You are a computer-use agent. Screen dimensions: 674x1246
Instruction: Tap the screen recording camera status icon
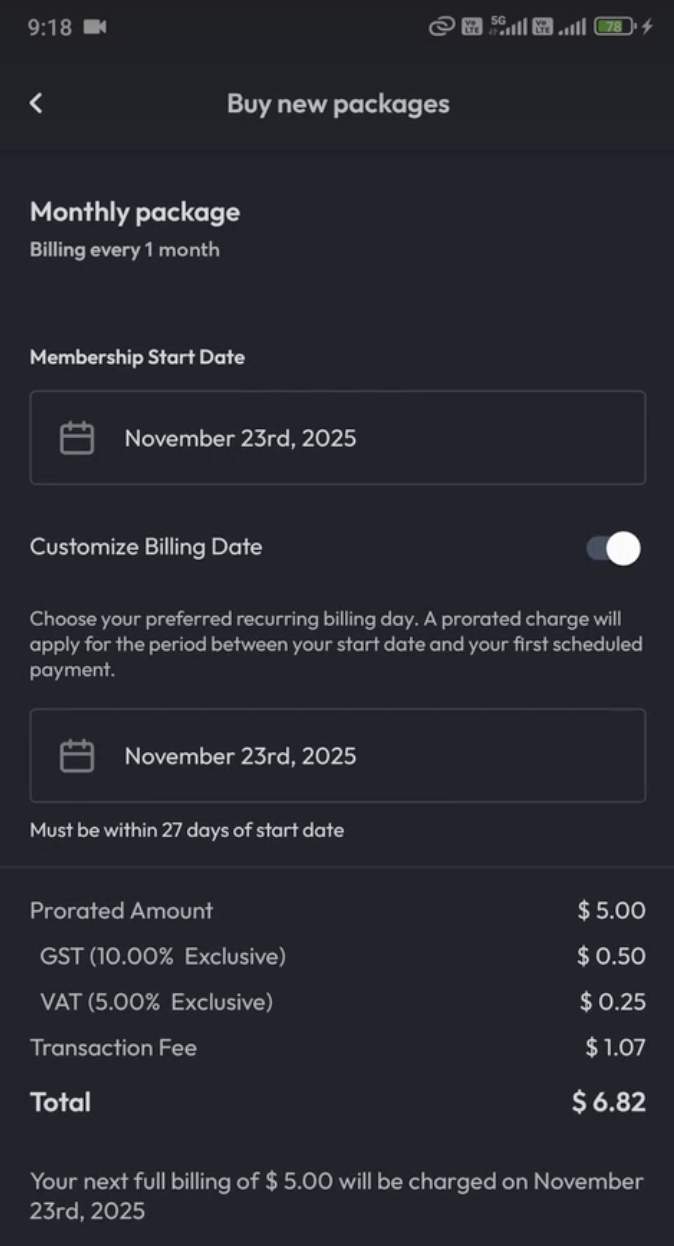[x=95, y=28]
